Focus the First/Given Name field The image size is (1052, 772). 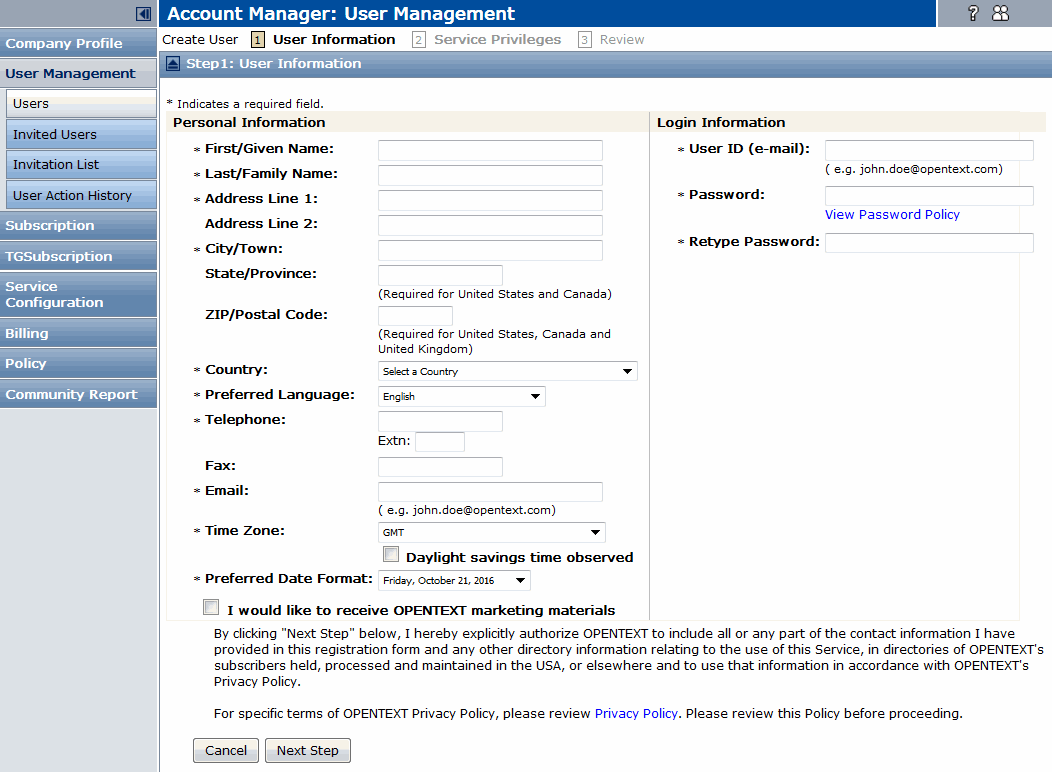click(x=490, y=150)
